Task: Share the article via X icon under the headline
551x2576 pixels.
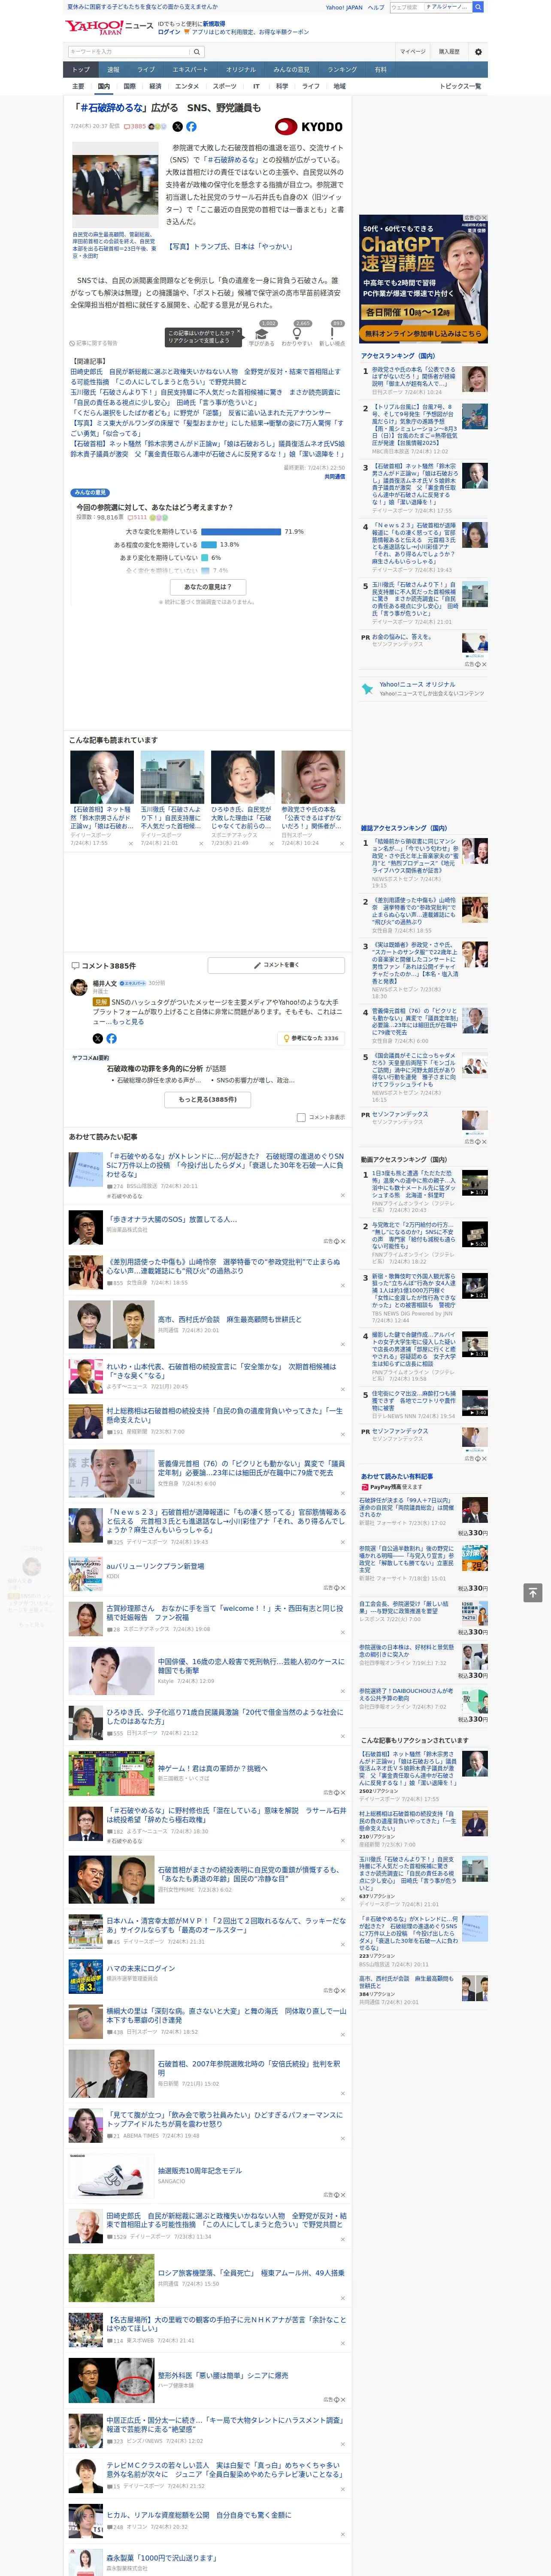Action: click(178, 127)
